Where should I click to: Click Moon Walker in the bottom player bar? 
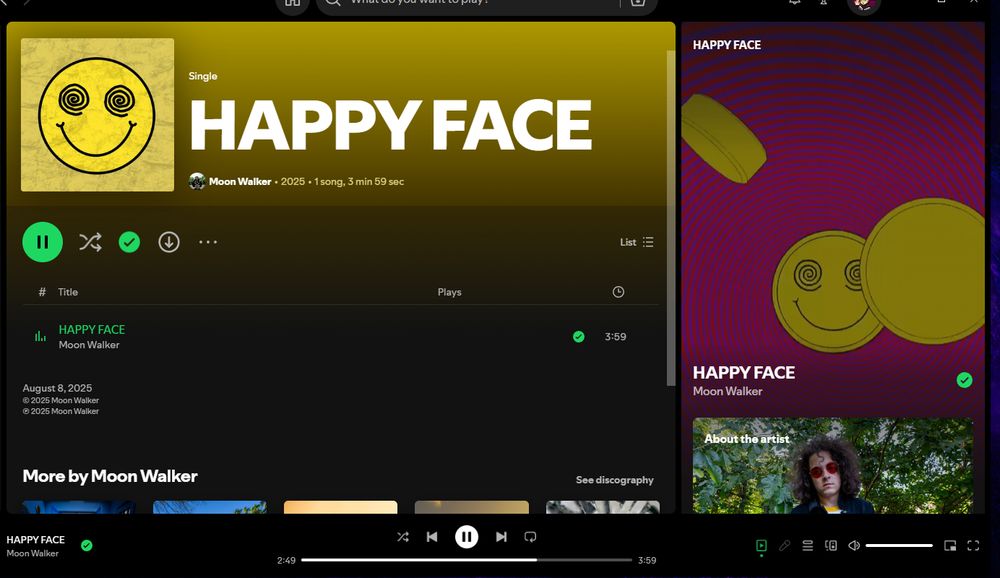(x=33, y=553)
